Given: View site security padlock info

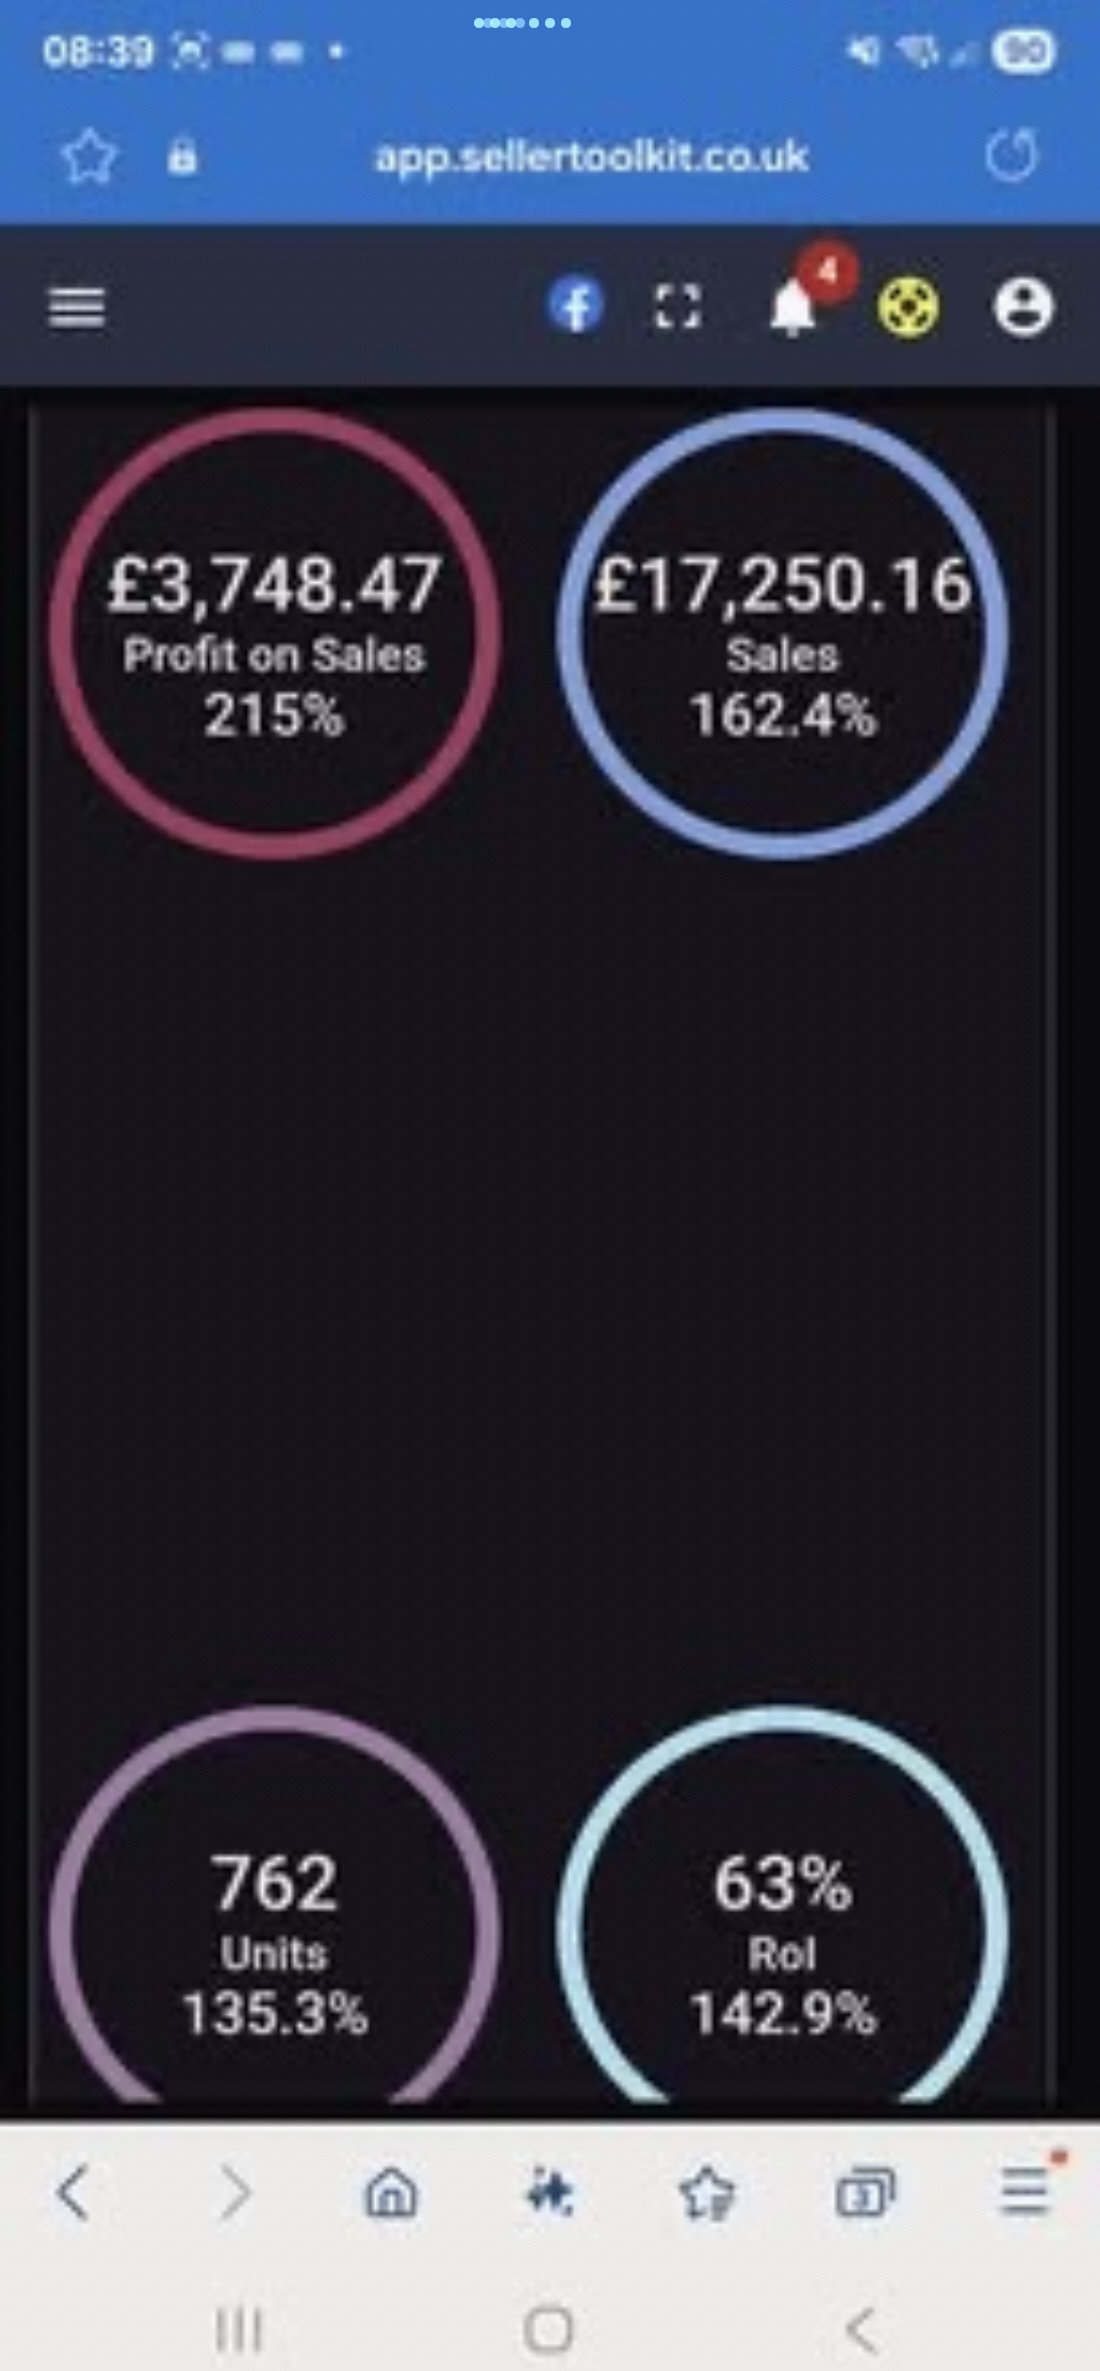Looking at the screenshot, I should [x=182, y=157].
